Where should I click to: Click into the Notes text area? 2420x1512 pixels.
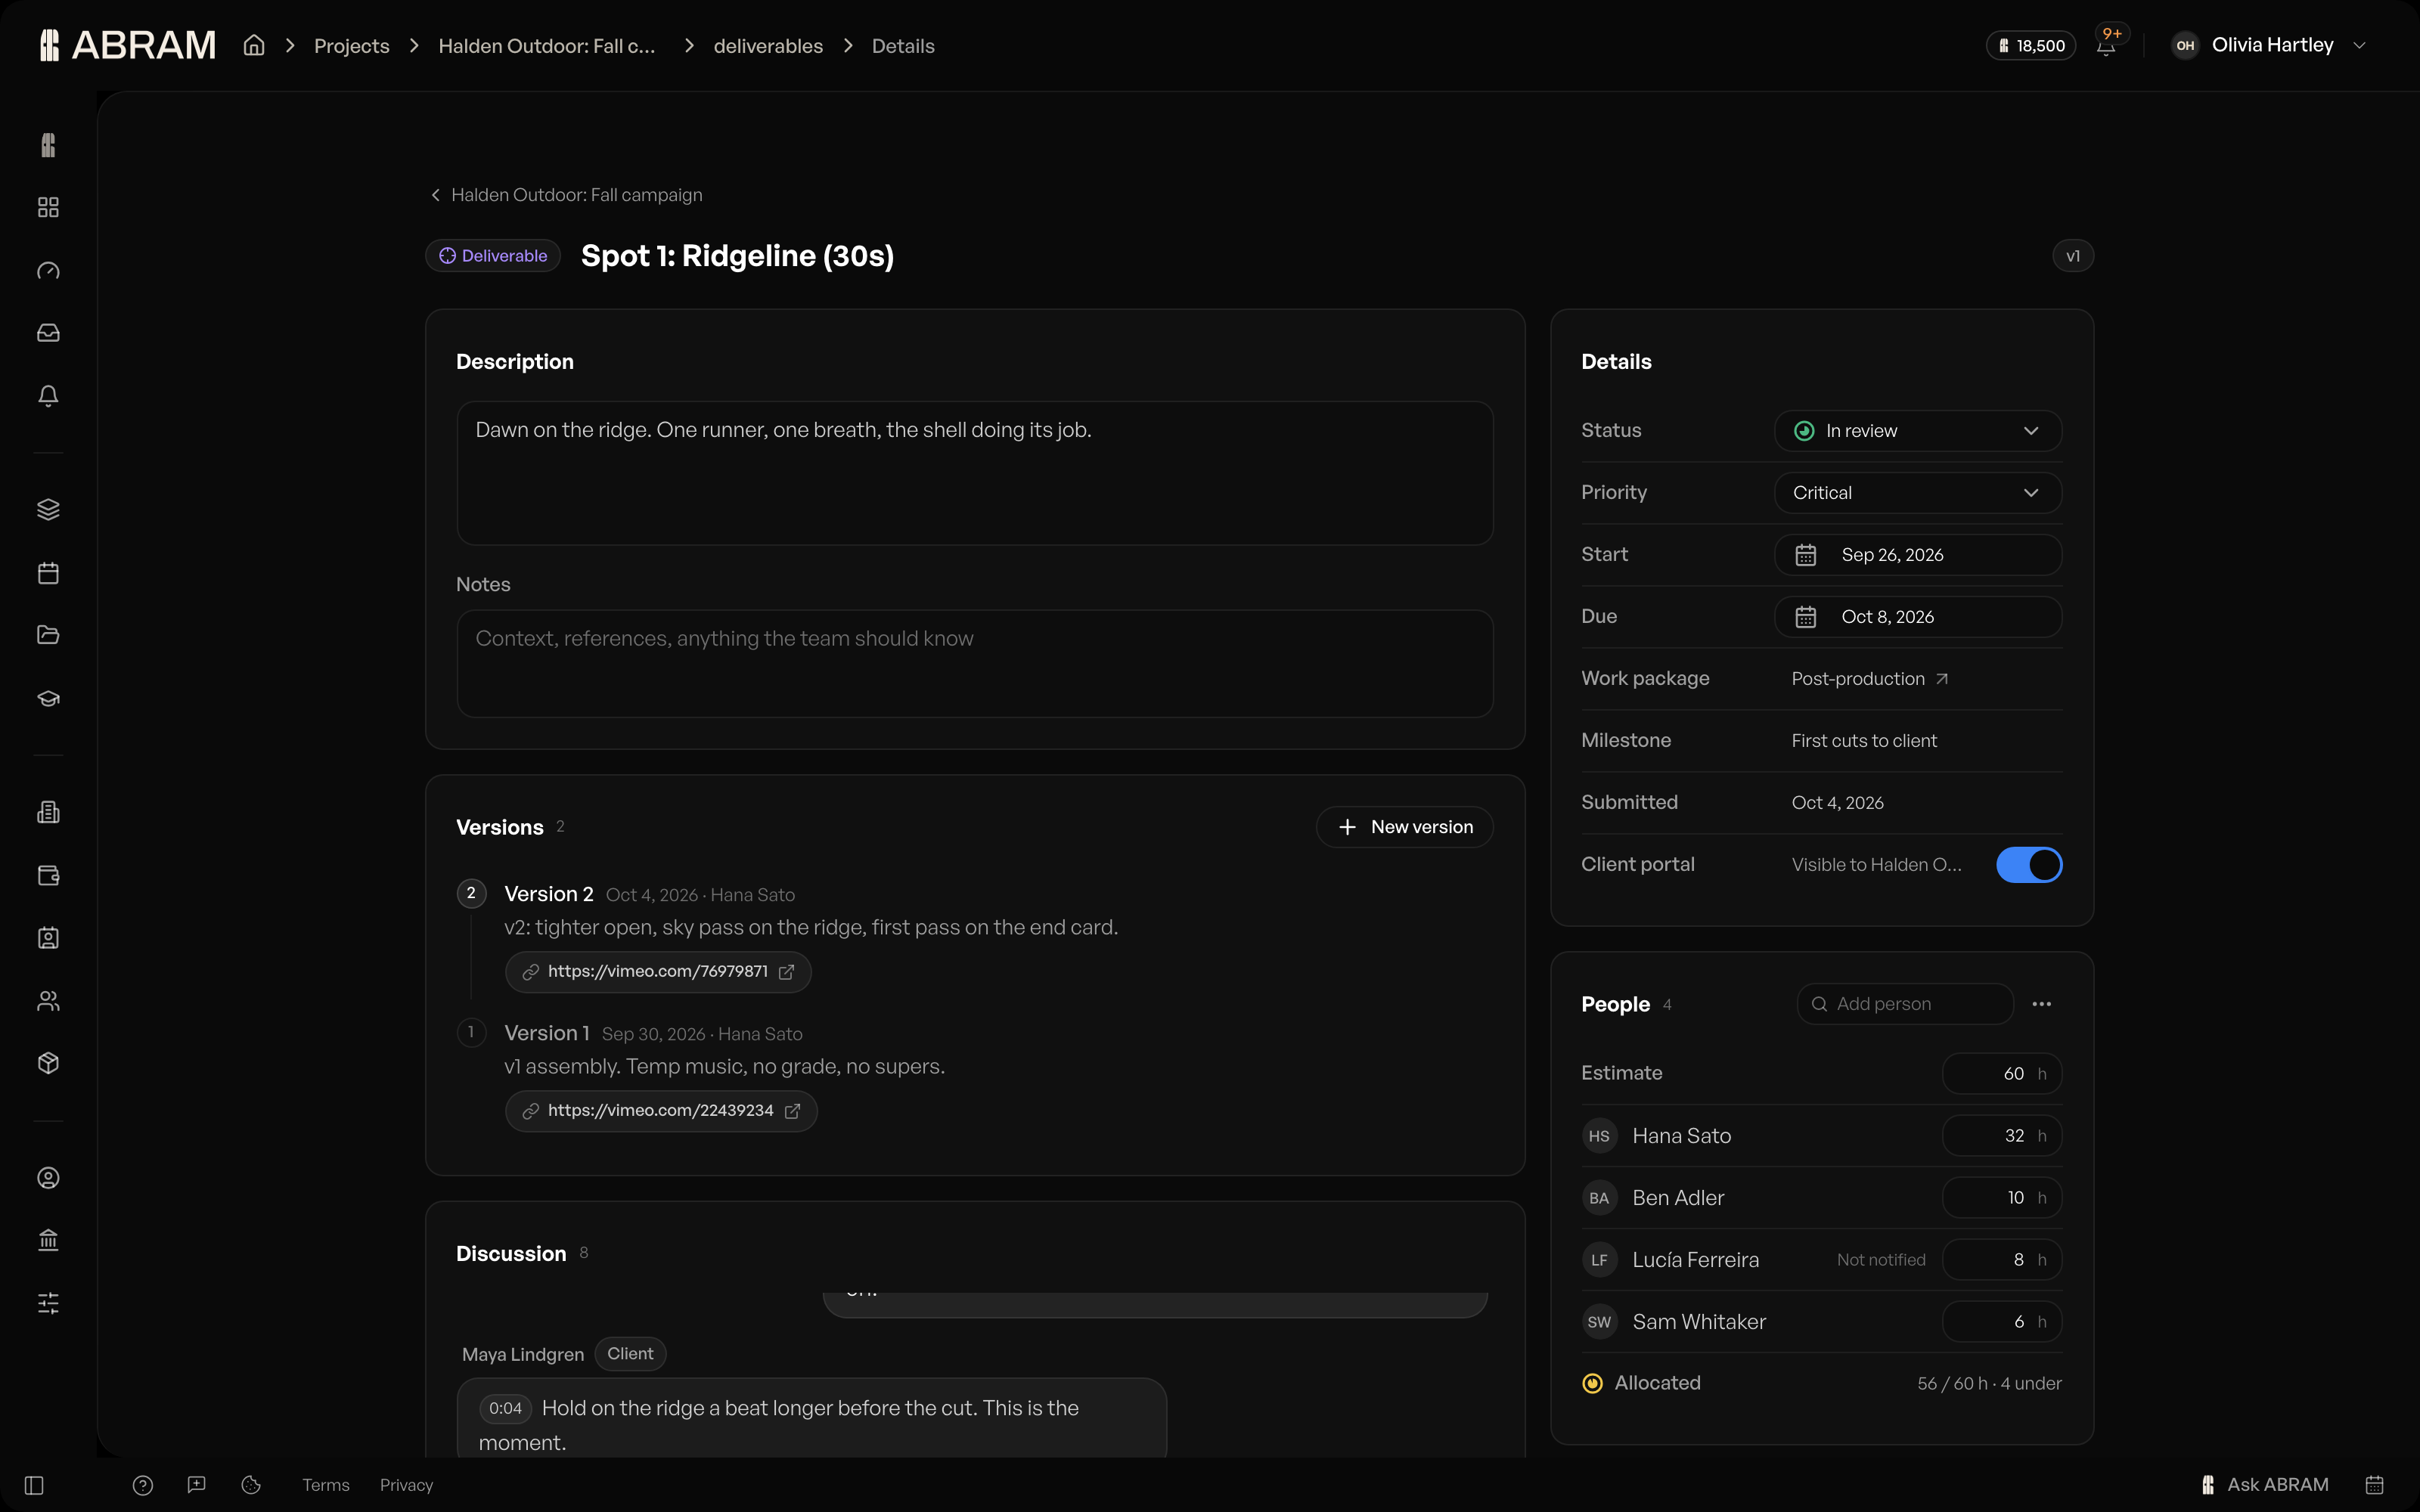(x=975, y=664)
